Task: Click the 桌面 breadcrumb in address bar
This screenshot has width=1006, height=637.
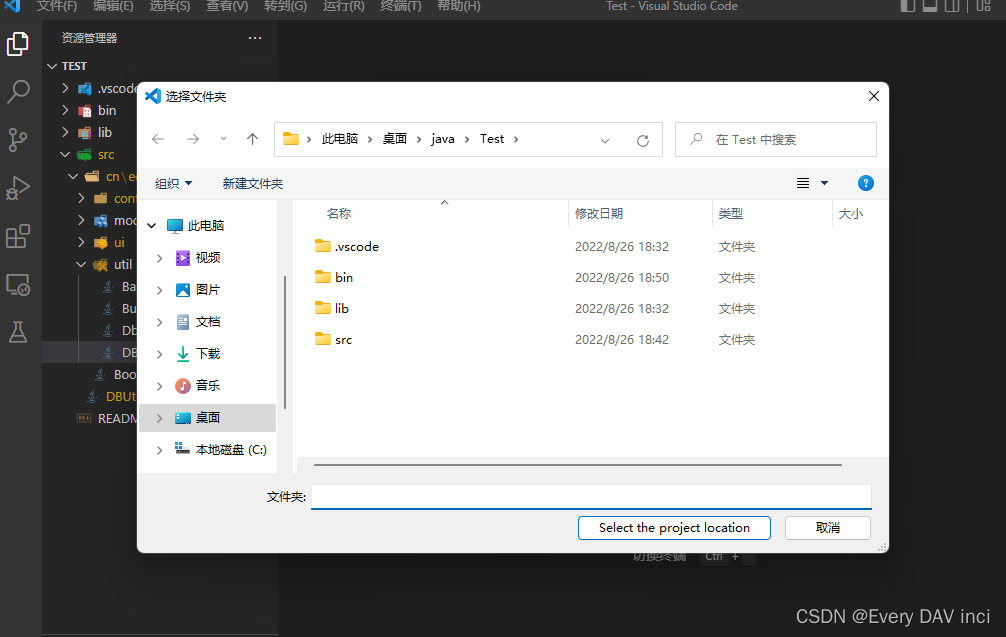Action: 395,139
